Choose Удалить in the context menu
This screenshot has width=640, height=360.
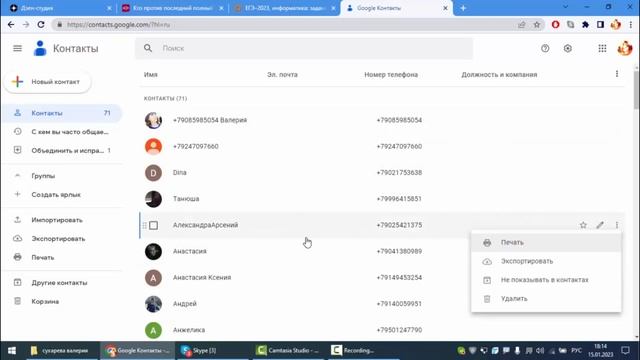pyautogui.click(x=546, y=299)
